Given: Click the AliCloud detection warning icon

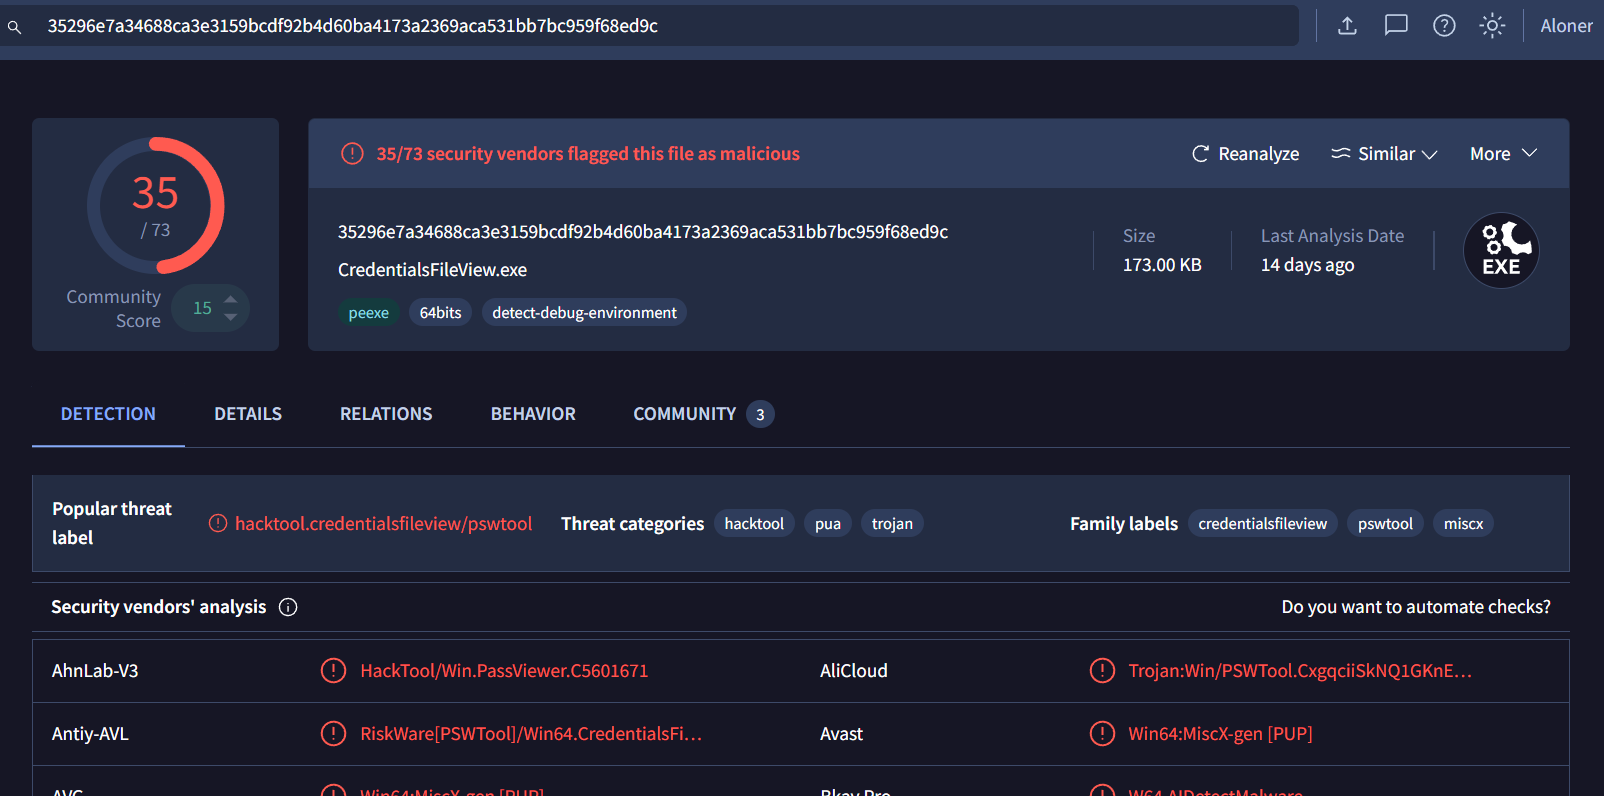Looking at the screenshot, I should pos(1101,671).
